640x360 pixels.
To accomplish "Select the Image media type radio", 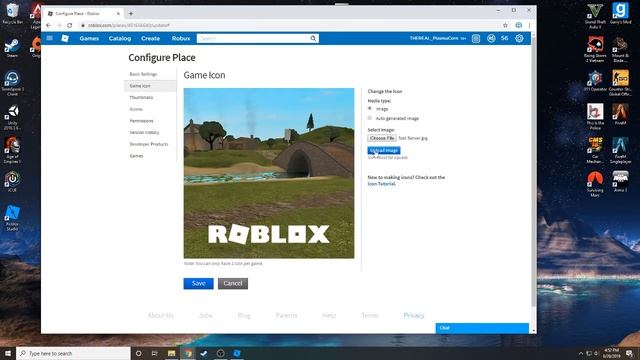I will [x=370, y=109].
